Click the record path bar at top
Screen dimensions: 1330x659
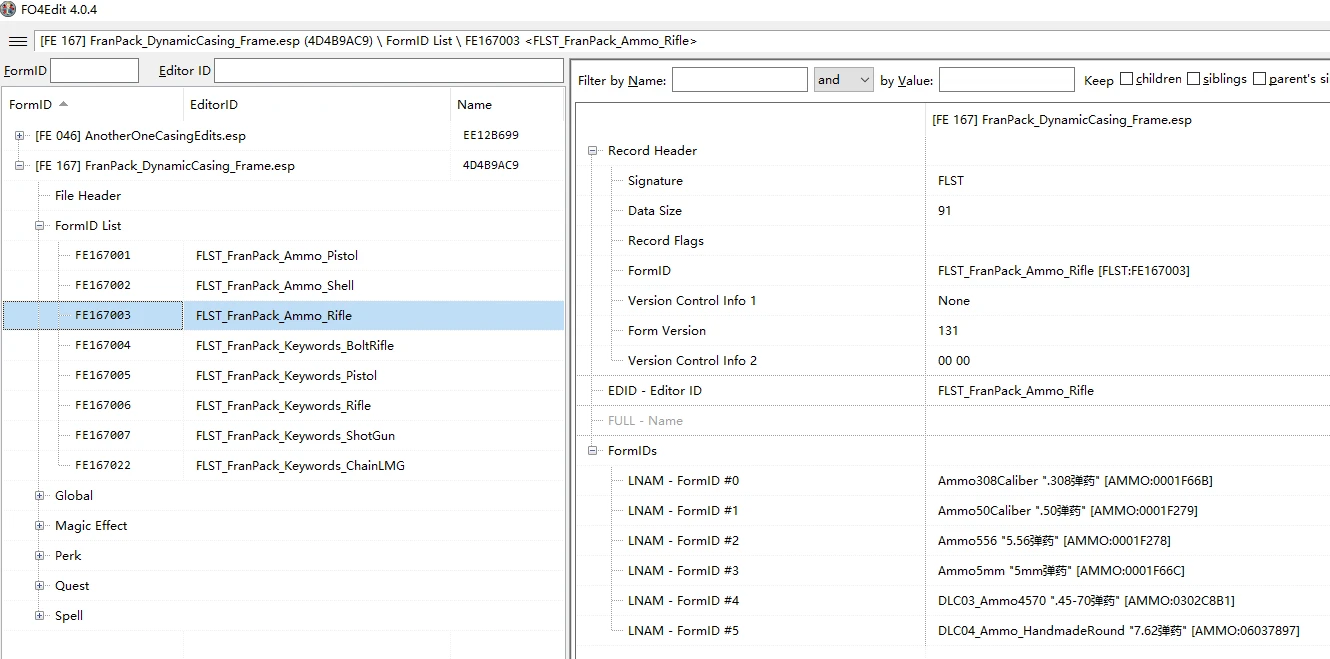coord(682,41)
